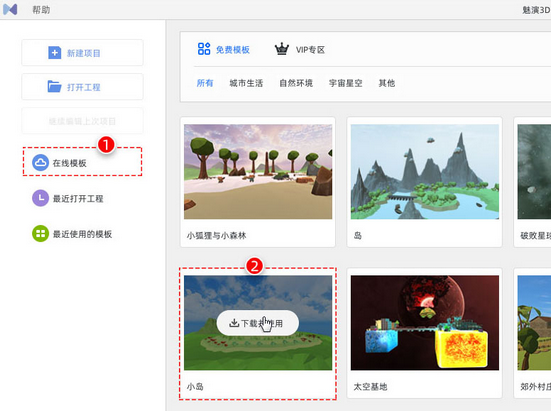Click the 小岛 template title
The width and height of the screenshot is (551, 411).
[x=195, y=387]
